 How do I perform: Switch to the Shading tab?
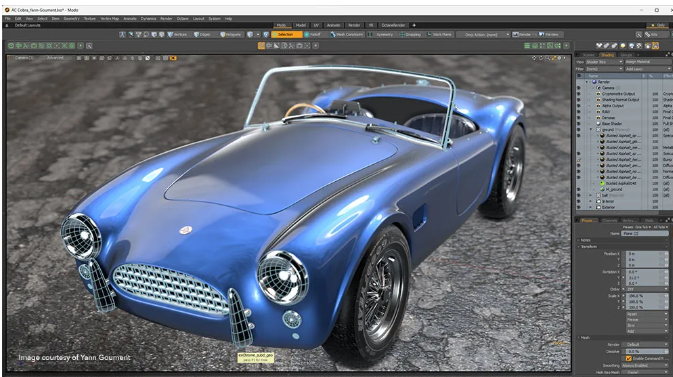pos(607,55)
